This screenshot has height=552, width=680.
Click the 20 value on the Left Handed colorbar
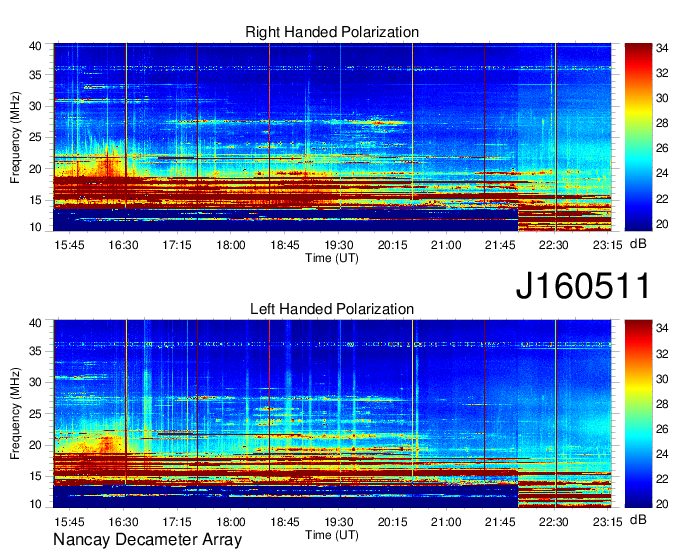click(x=662, y=504)
